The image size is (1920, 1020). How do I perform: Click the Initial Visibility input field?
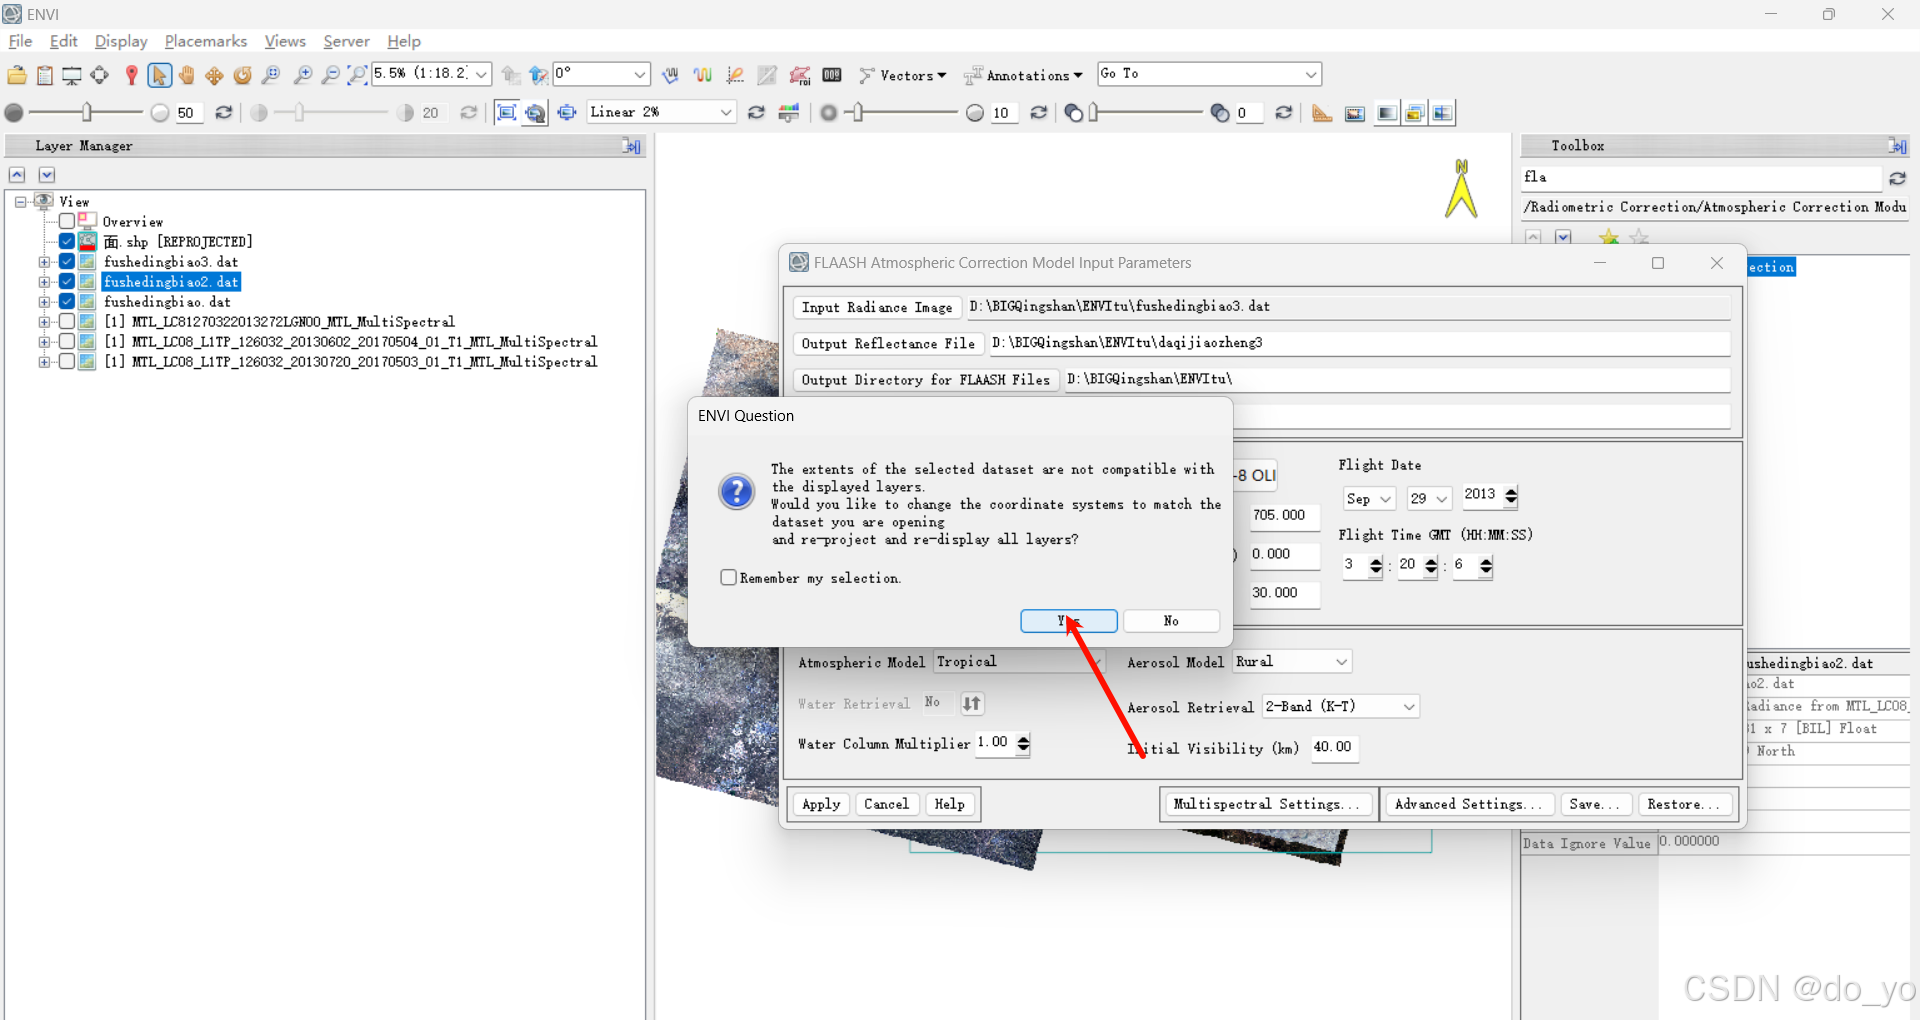tap(1335, 748)
